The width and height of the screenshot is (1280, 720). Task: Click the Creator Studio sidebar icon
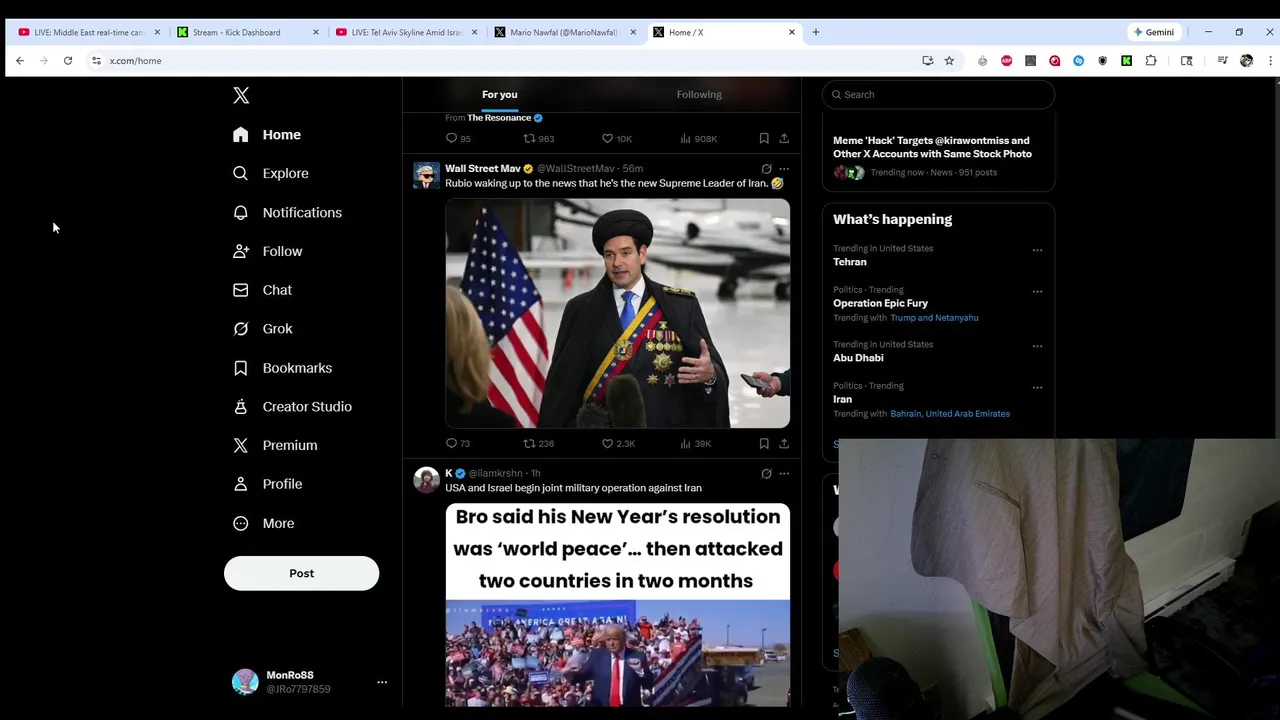click(240, 406)
